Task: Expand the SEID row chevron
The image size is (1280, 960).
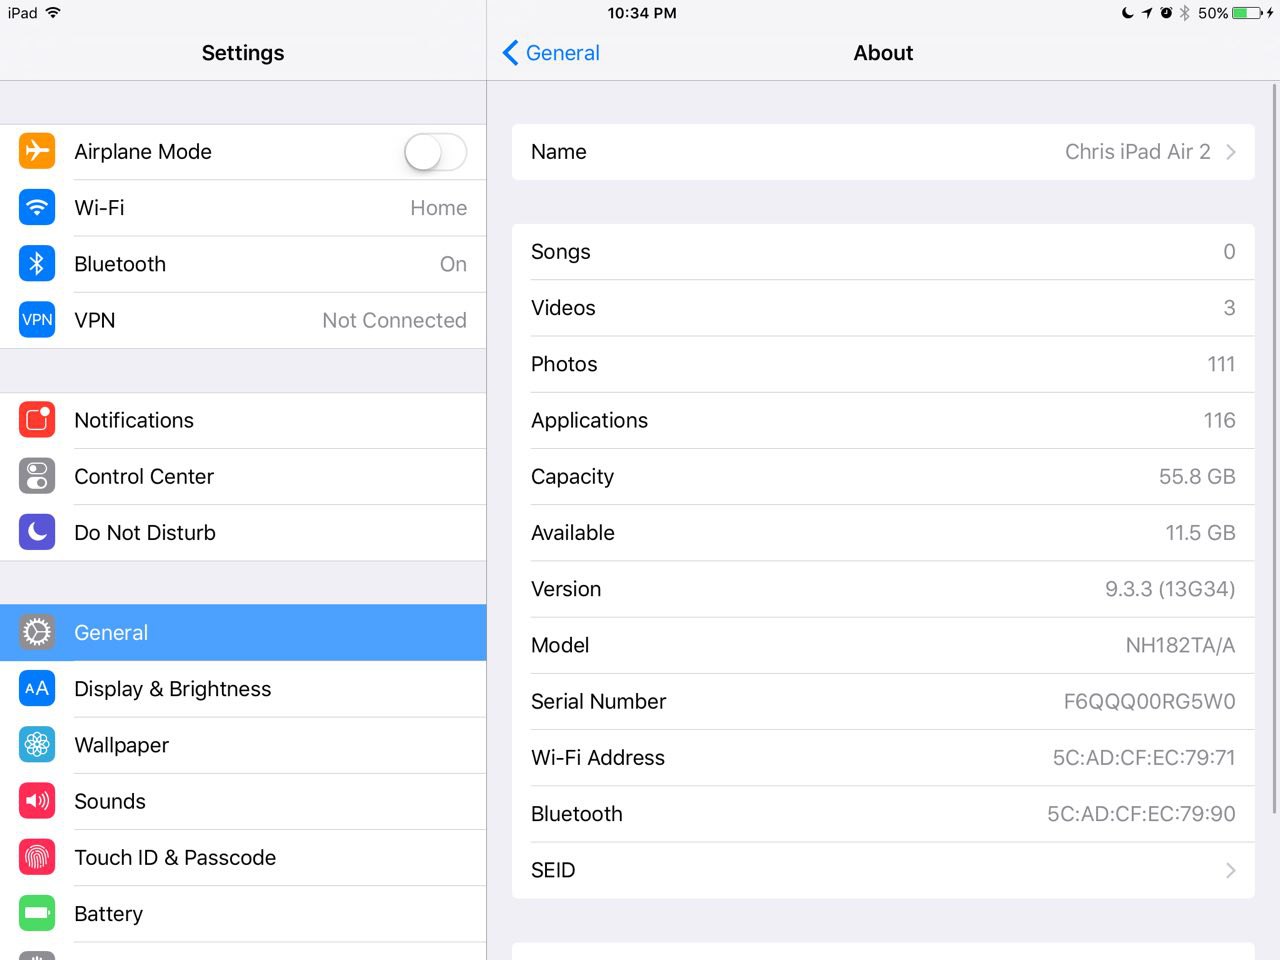Action: pos(1231,870)
